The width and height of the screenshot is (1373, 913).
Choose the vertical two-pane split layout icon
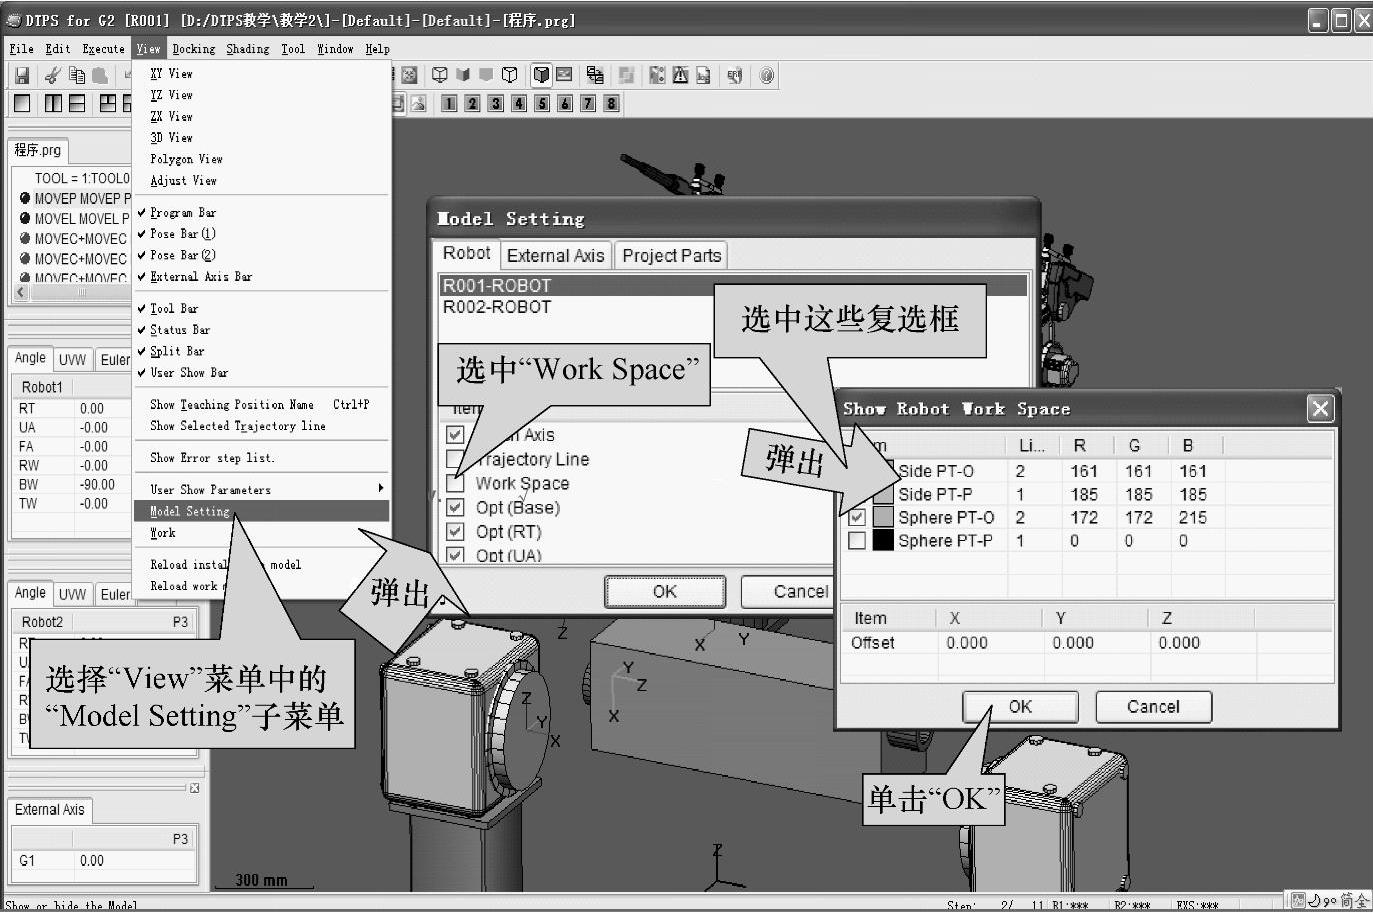click(53, 103)
